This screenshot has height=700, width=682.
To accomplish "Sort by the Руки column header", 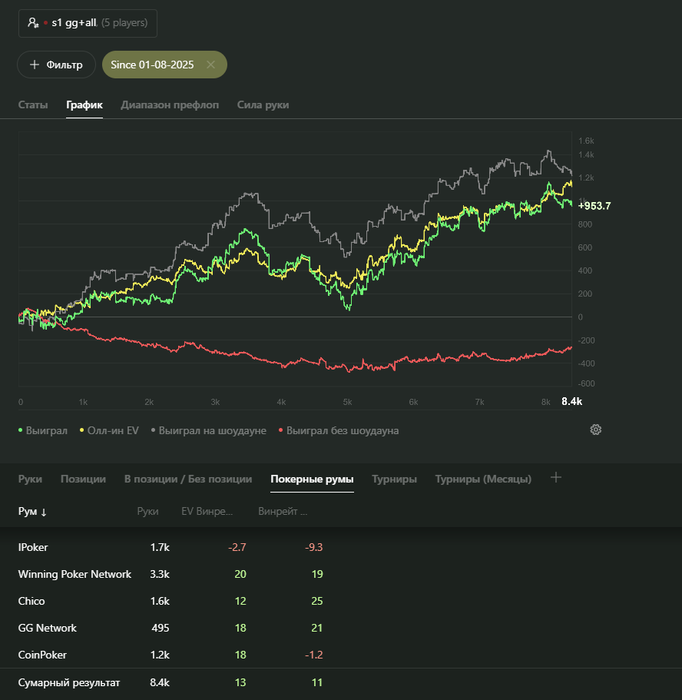I will (x=148, y=512).
